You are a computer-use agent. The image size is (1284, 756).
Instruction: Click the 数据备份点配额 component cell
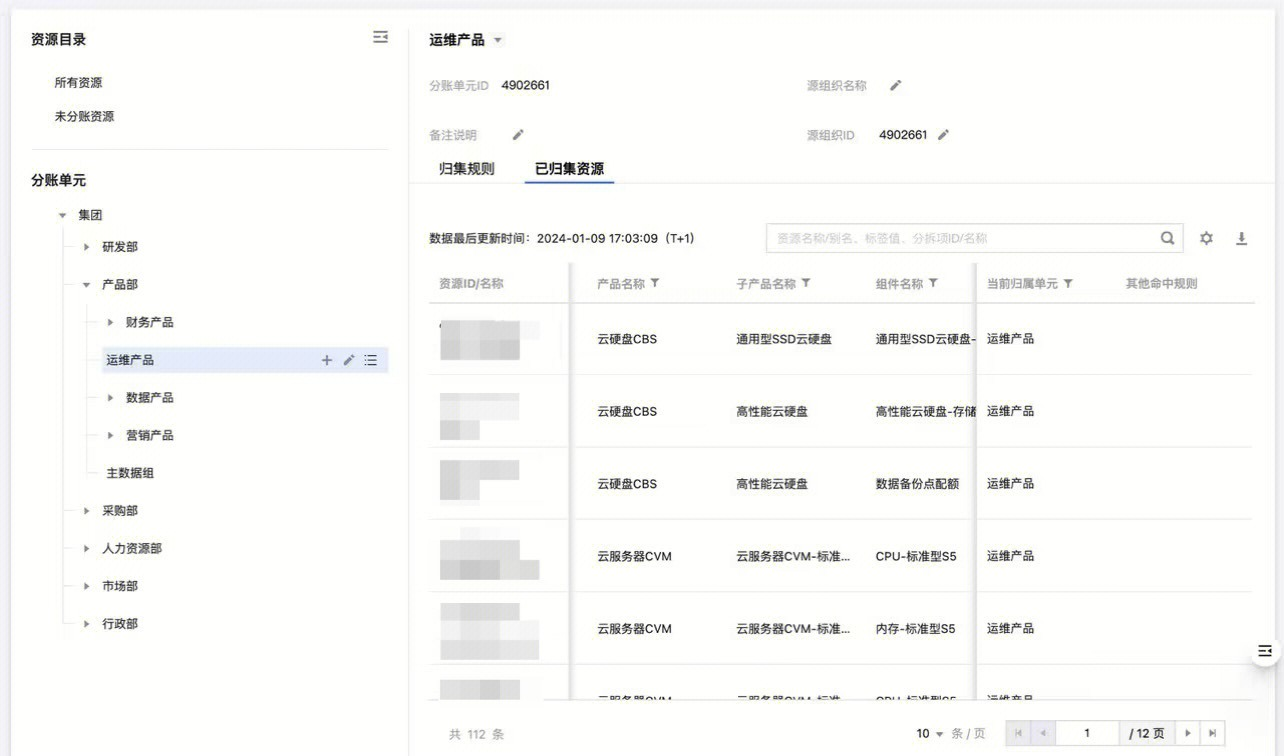(x=917, y=484)
